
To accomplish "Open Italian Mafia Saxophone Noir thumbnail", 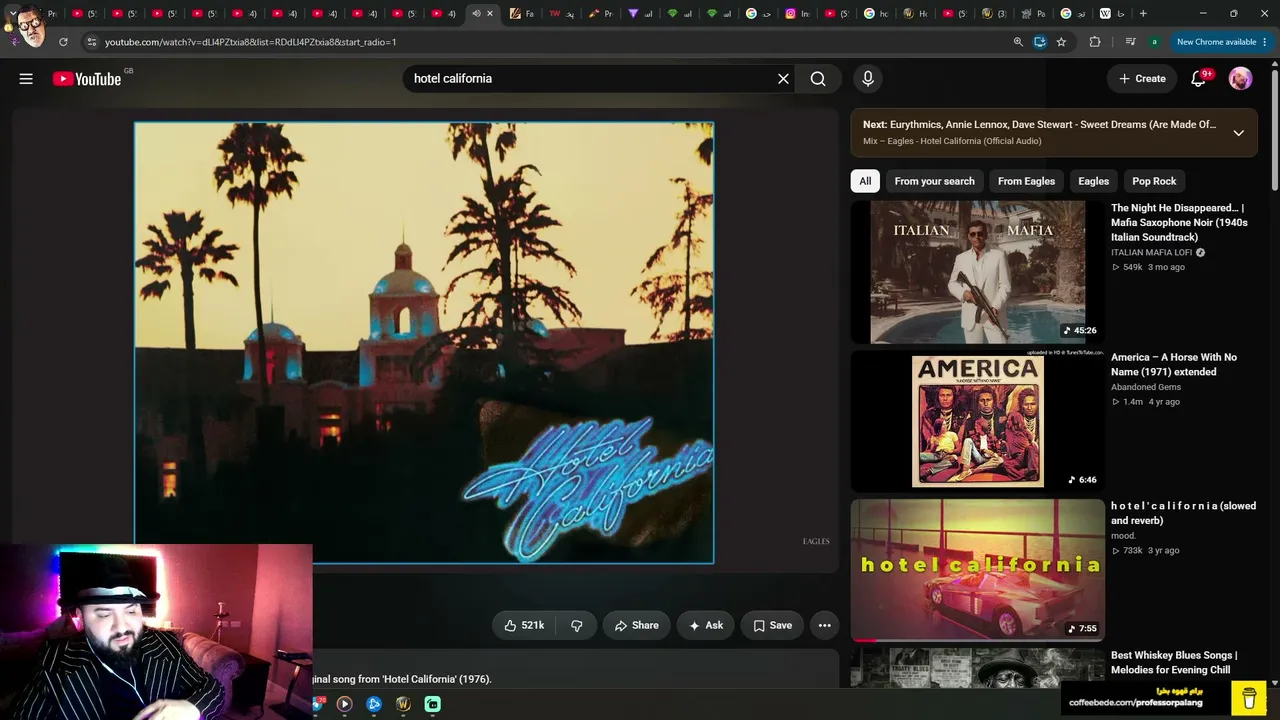I will [x=978, y=272].
